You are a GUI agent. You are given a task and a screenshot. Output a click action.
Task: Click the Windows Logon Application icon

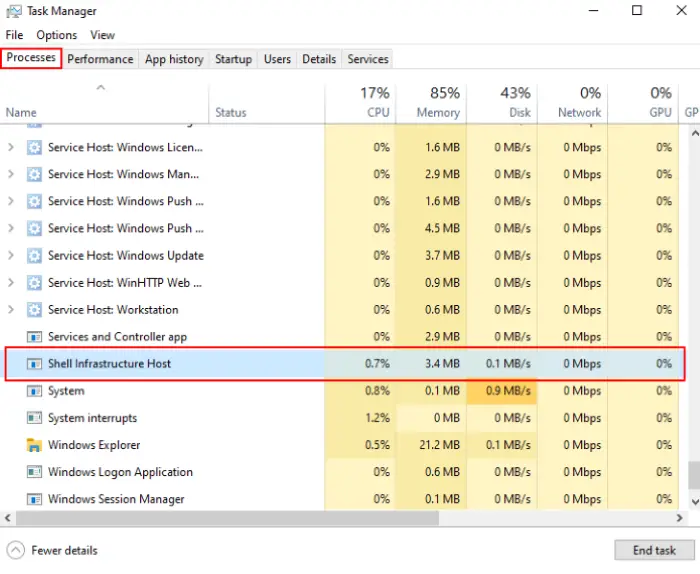click(x=34, y=472)
